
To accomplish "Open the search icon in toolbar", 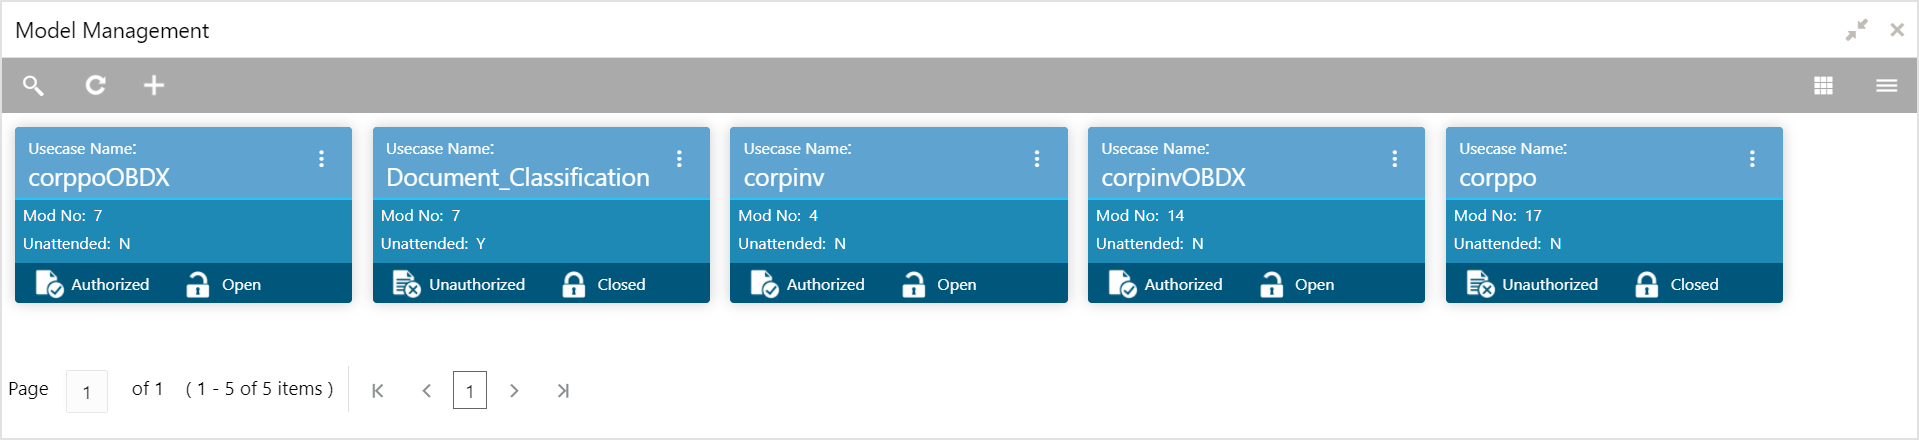I will (33, 85).
